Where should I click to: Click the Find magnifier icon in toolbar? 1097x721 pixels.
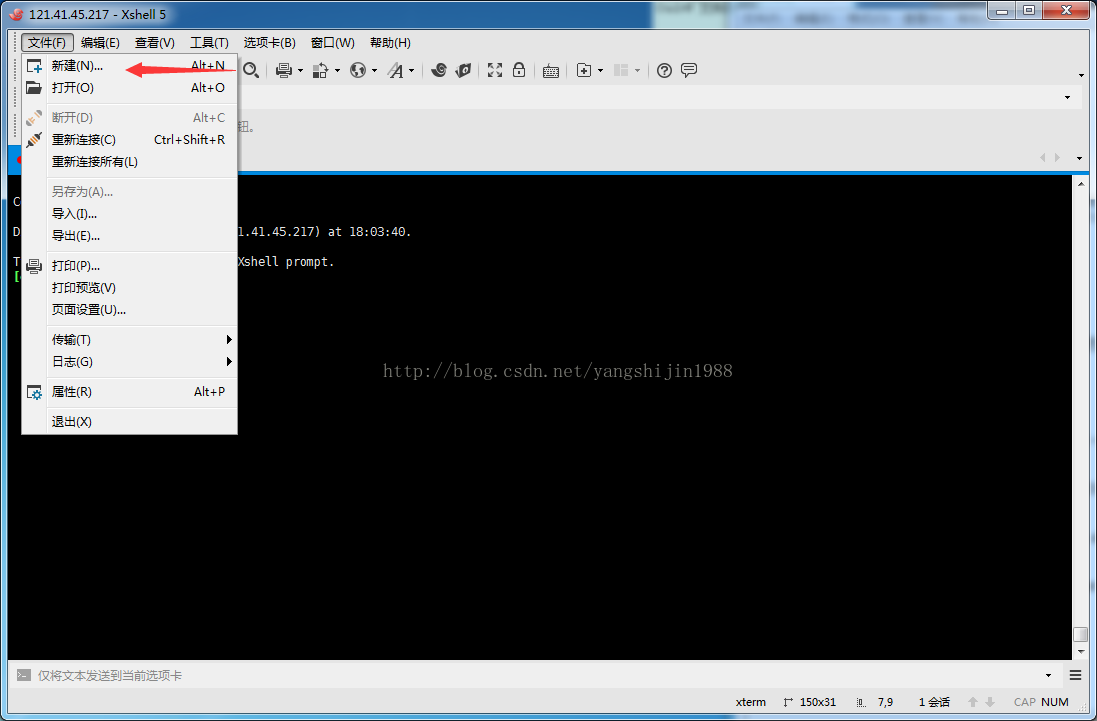click(x=251, y=70)
